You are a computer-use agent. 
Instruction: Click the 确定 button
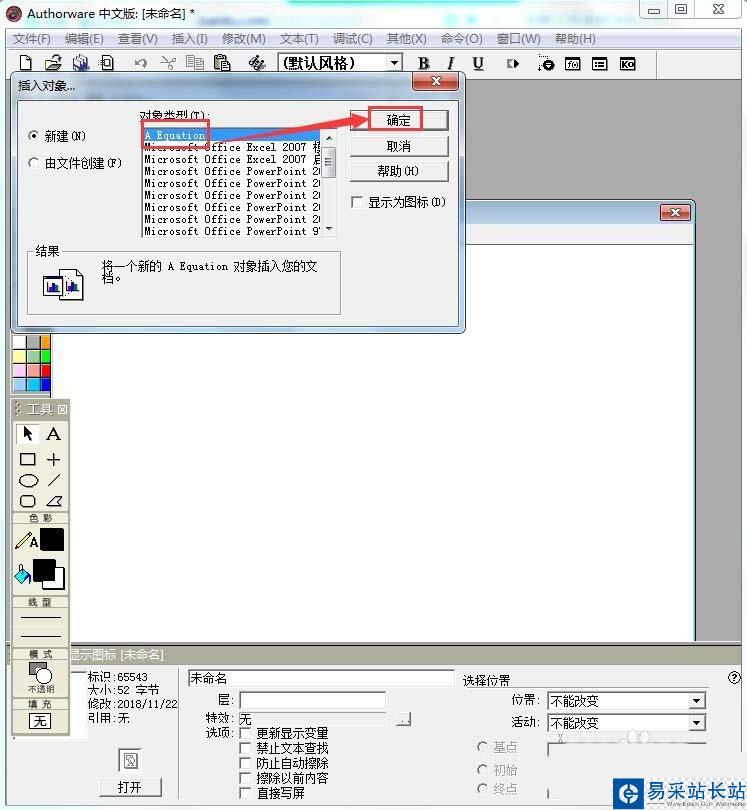[398, 120]
